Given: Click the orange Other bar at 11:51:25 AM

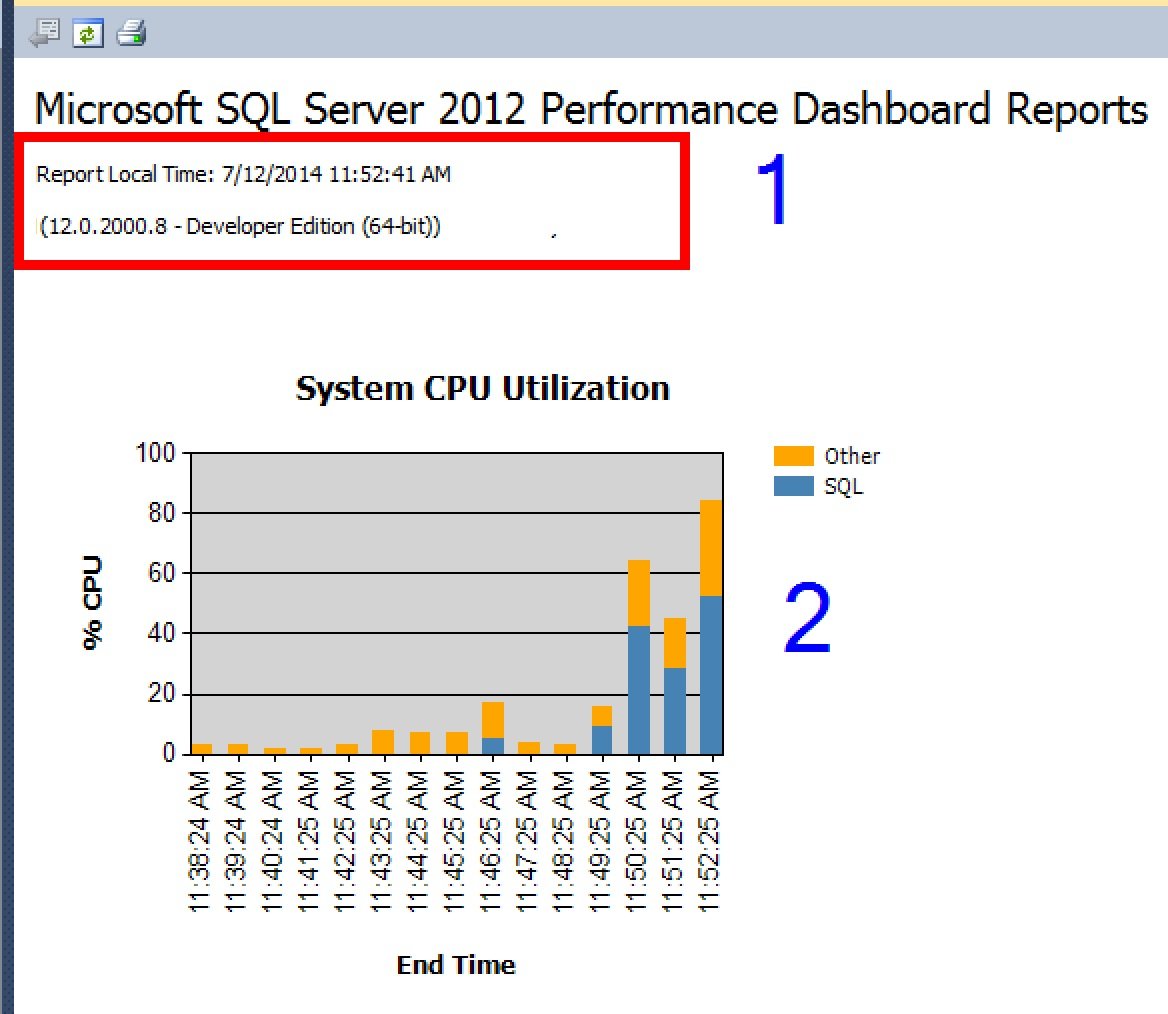Looking at the screenshot, I should click(x=675, y=643).
